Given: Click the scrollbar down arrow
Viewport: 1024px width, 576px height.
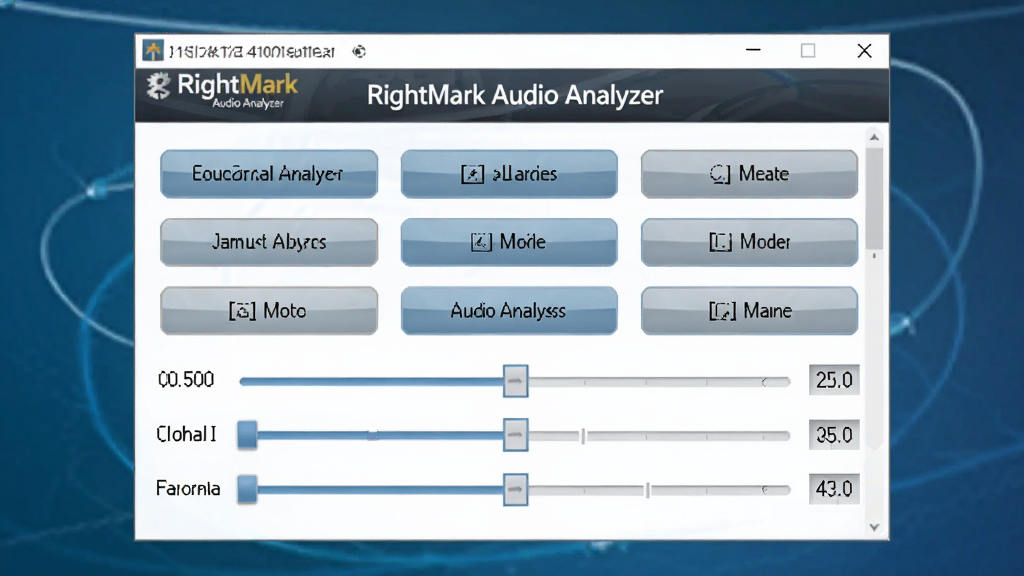Looking at the screenshot, I should coord(874,527).
